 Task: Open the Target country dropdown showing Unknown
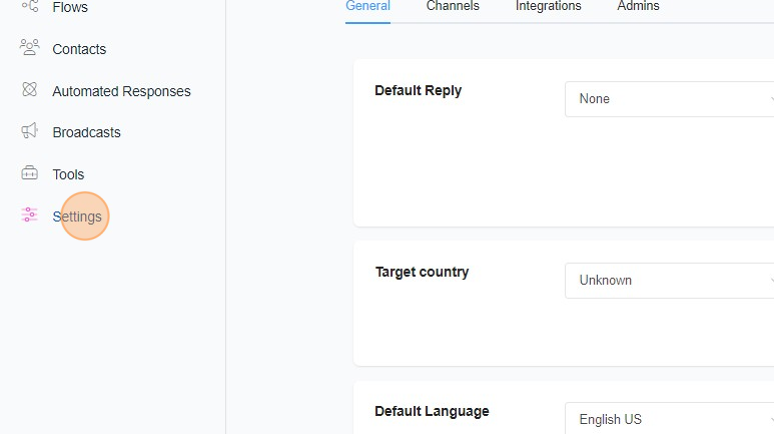coord(669,280)
